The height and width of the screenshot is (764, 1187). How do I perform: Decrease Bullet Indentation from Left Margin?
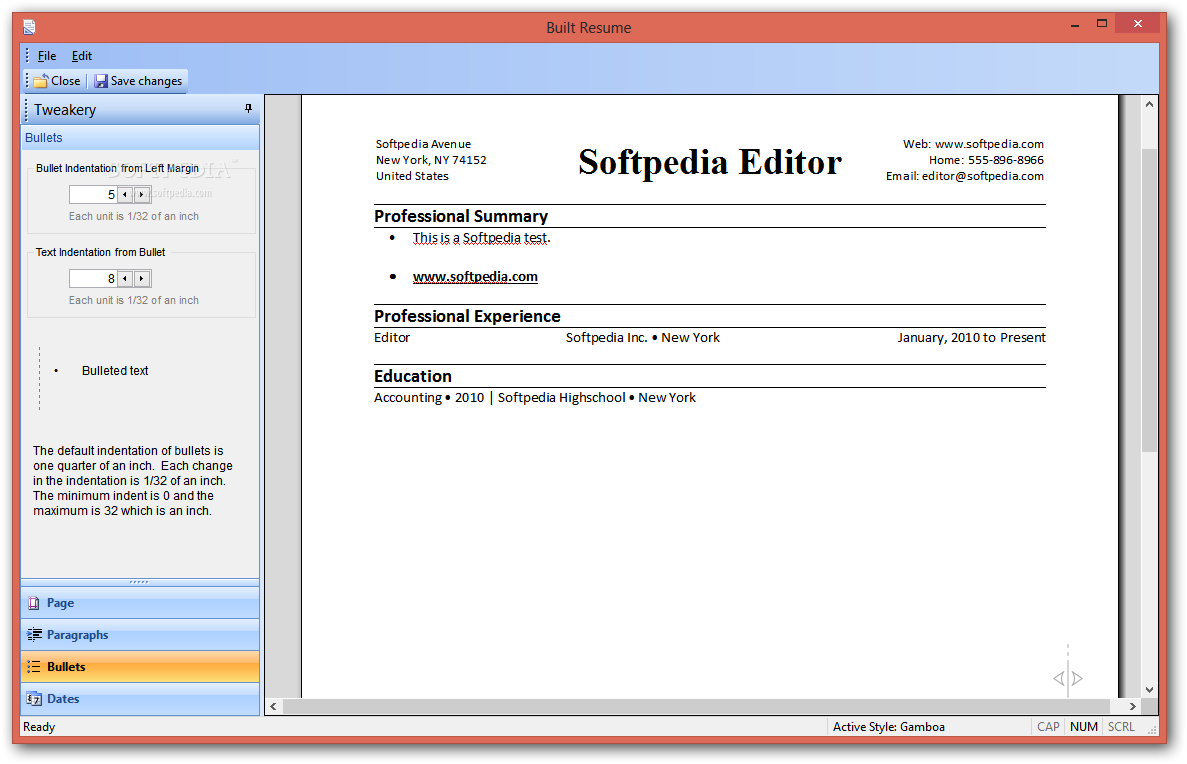click(125, 195)
